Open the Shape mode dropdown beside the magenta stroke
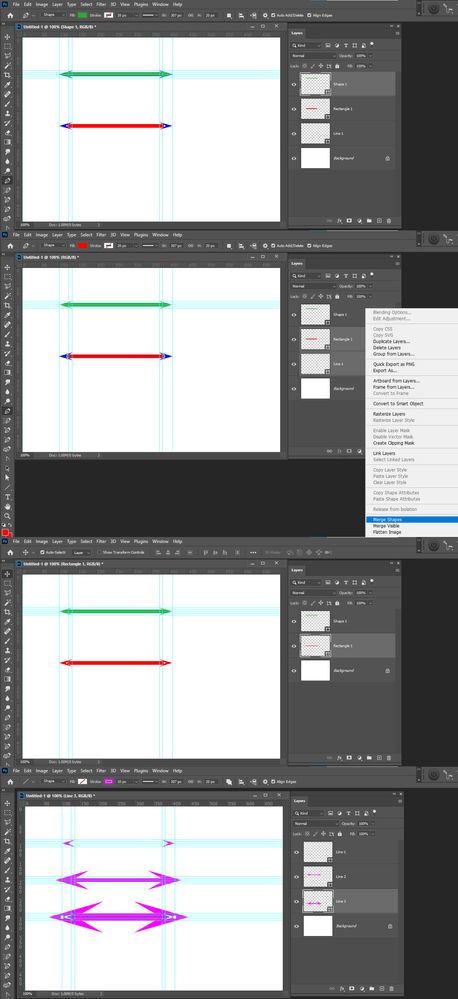 tap(54, 781)
